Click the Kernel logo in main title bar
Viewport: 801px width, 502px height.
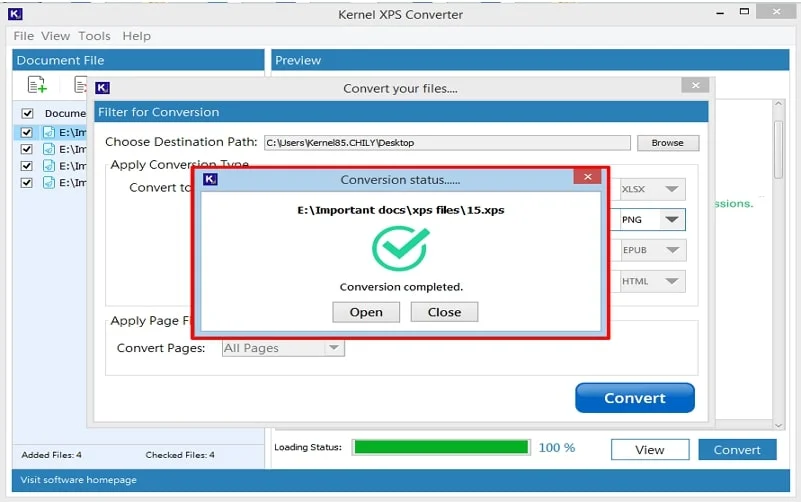click(x=15, y=14)
